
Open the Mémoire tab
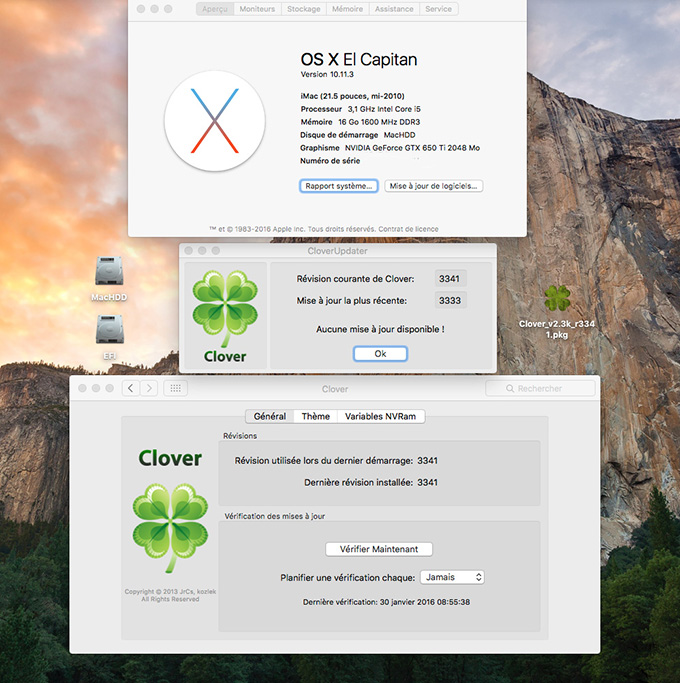pyautogui.click(x=348, y=9)
